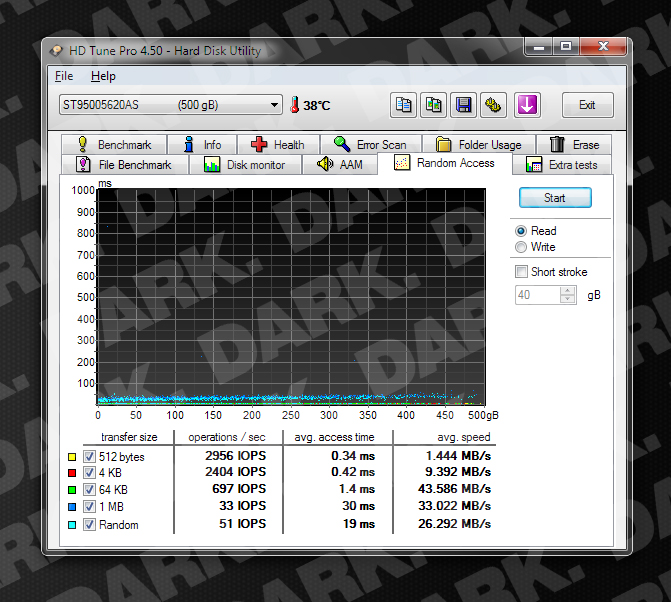Screen dimensions: 671x602
Task: Switch to the File Benchmark tab
Action: 125,165
